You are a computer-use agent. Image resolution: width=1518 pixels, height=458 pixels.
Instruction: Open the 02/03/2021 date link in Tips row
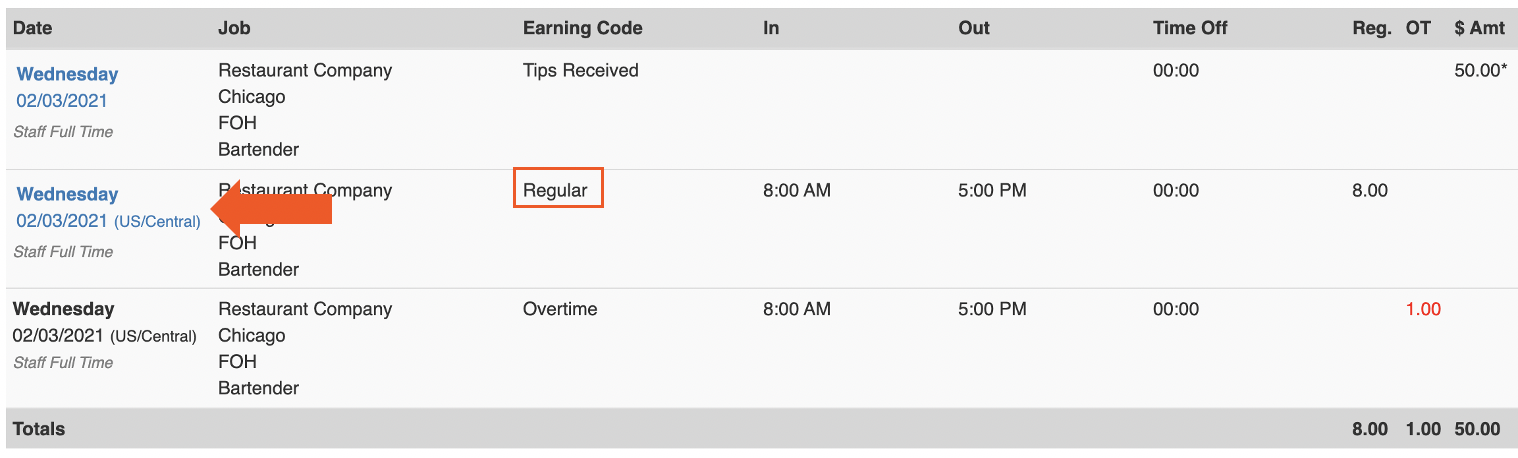coord(62,101)
